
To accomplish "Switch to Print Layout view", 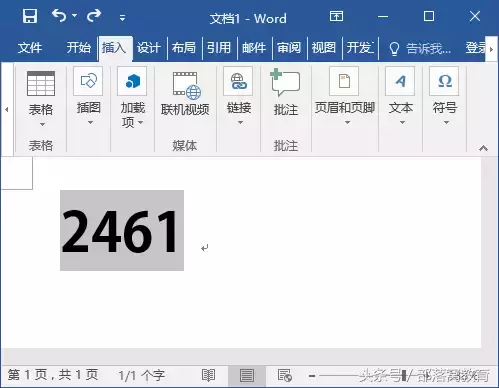I will coord(247,375).
